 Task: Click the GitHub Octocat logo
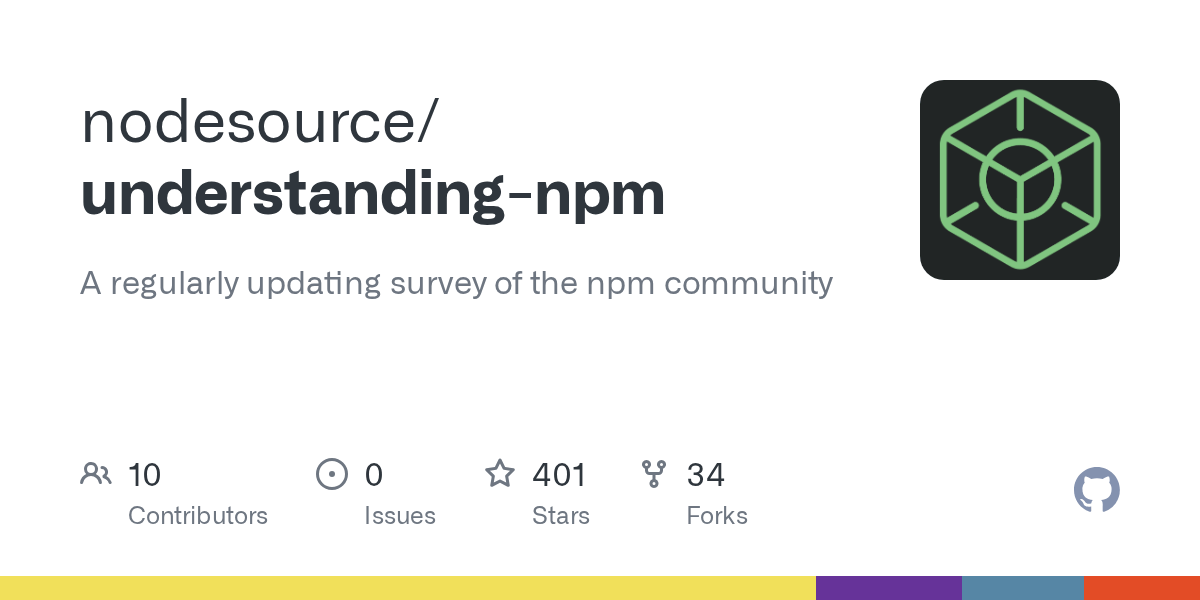click(x=1096, y=490)
